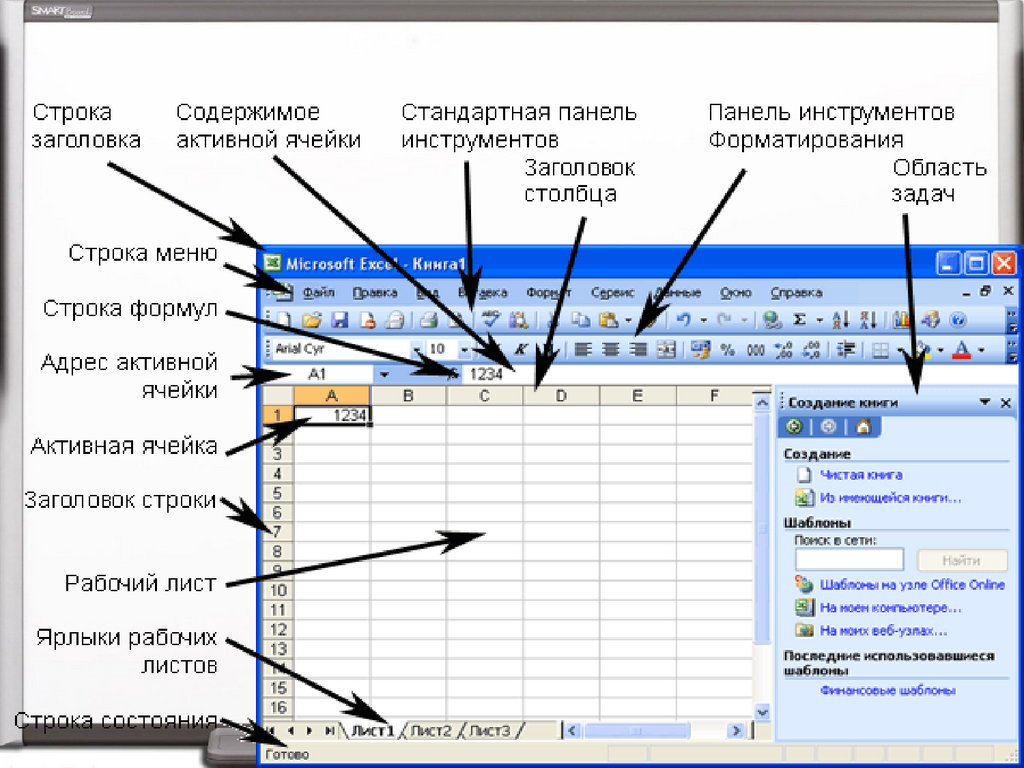Apply the 000 thousands separator format

756,350
